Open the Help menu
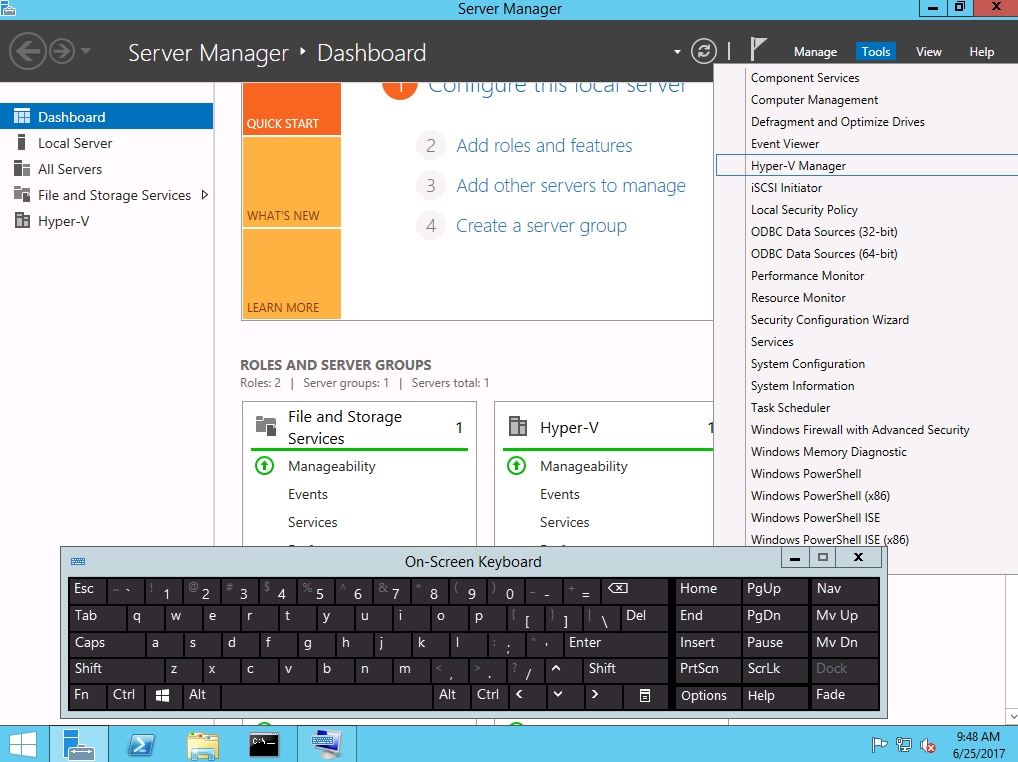Image resolution: width=1018 pixels, height=762 pixels. coord(981,52)
